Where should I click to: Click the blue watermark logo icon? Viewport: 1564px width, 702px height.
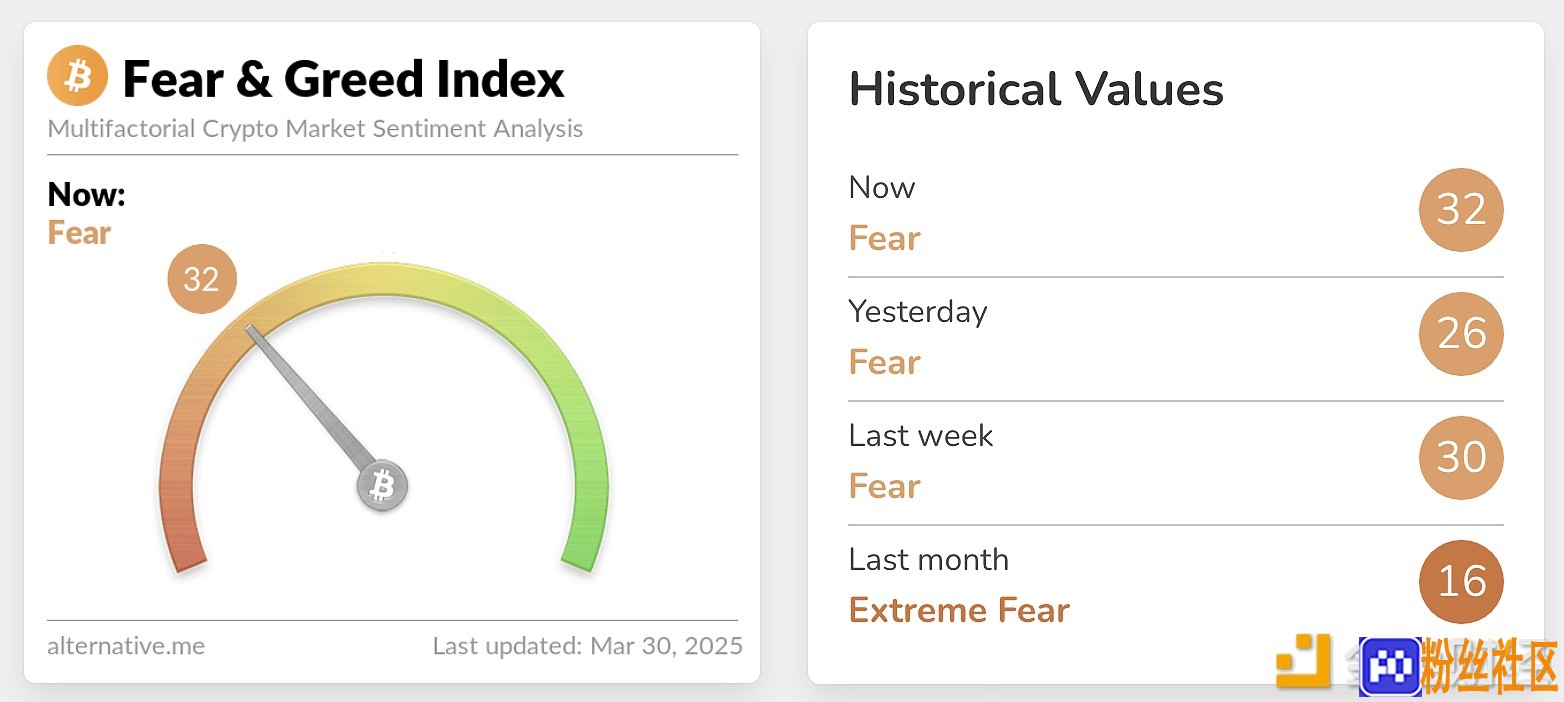point(1390,666)
